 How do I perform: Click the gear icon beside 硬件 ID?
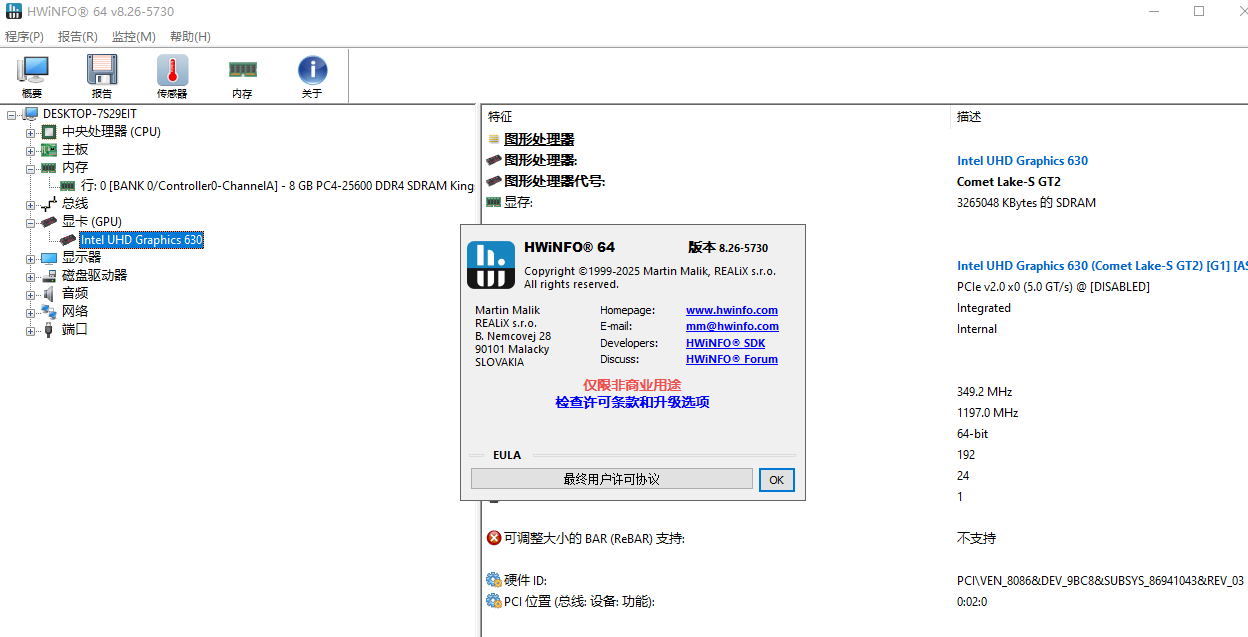pos(494,580)
